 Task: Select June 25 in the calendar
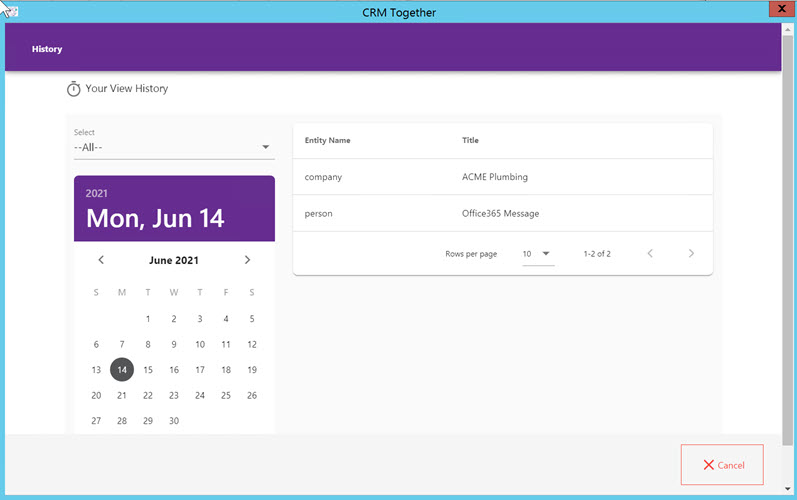click(x=226, y=395)
